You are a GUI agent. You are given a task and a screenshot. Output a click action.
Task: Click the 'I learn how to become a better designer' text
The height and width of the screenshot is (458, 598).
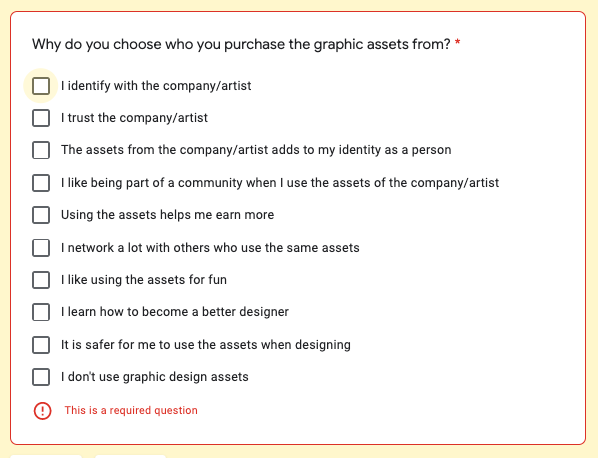[175, 312]
